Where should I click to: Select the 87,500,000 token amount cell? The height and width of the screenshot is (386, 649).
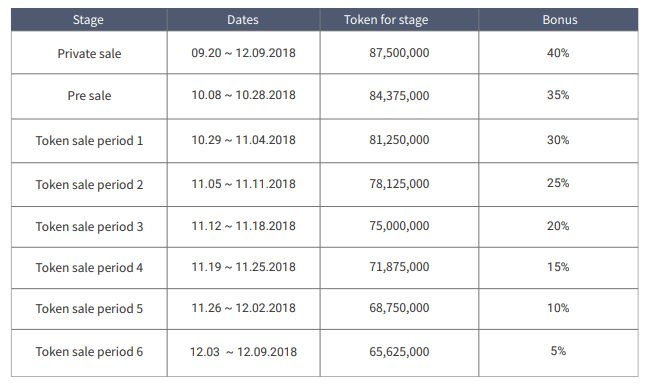click(399, 53)
